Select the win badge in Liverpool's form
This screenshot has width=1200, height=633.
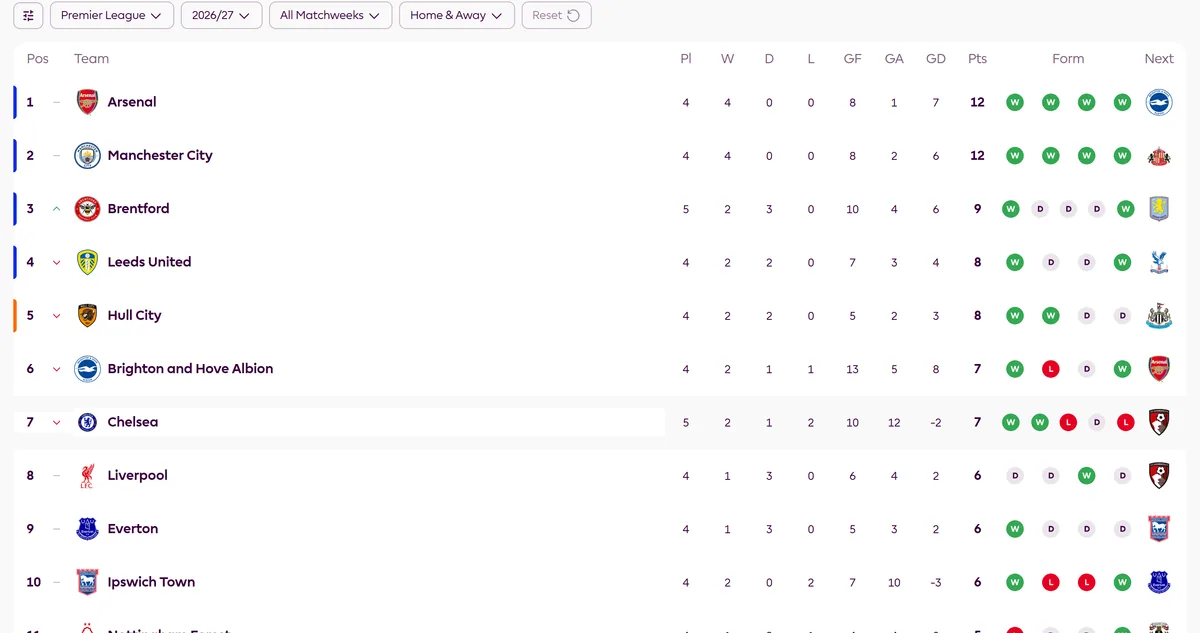coord(1086,475)
